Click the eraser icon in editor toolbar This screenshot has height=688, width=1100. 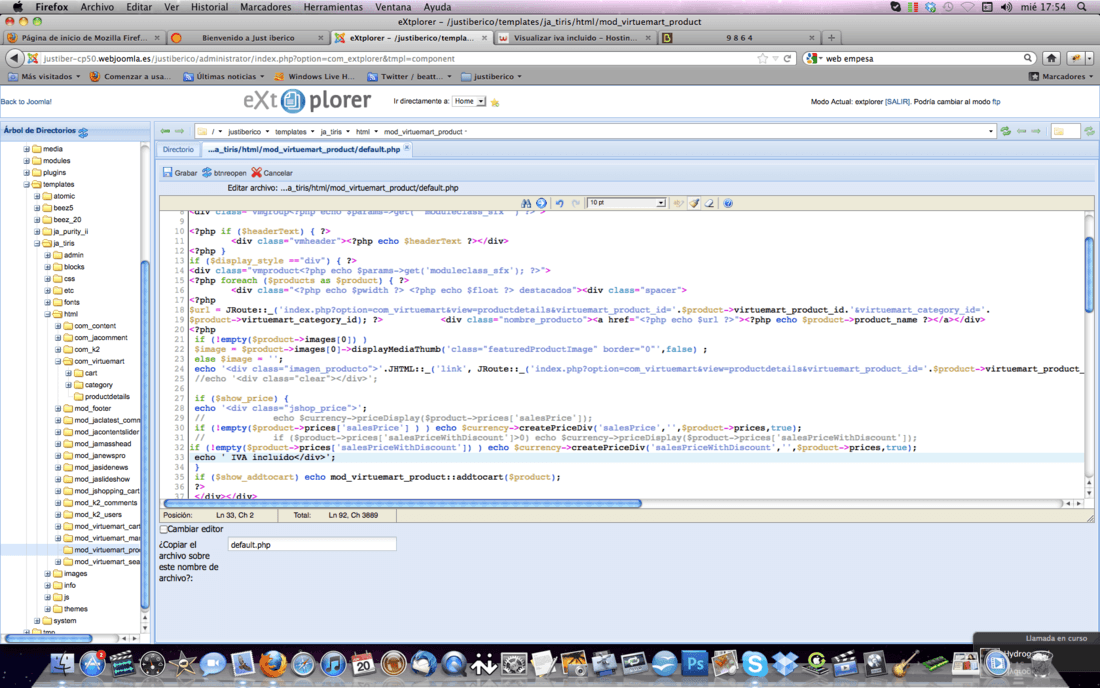(710, 203)
